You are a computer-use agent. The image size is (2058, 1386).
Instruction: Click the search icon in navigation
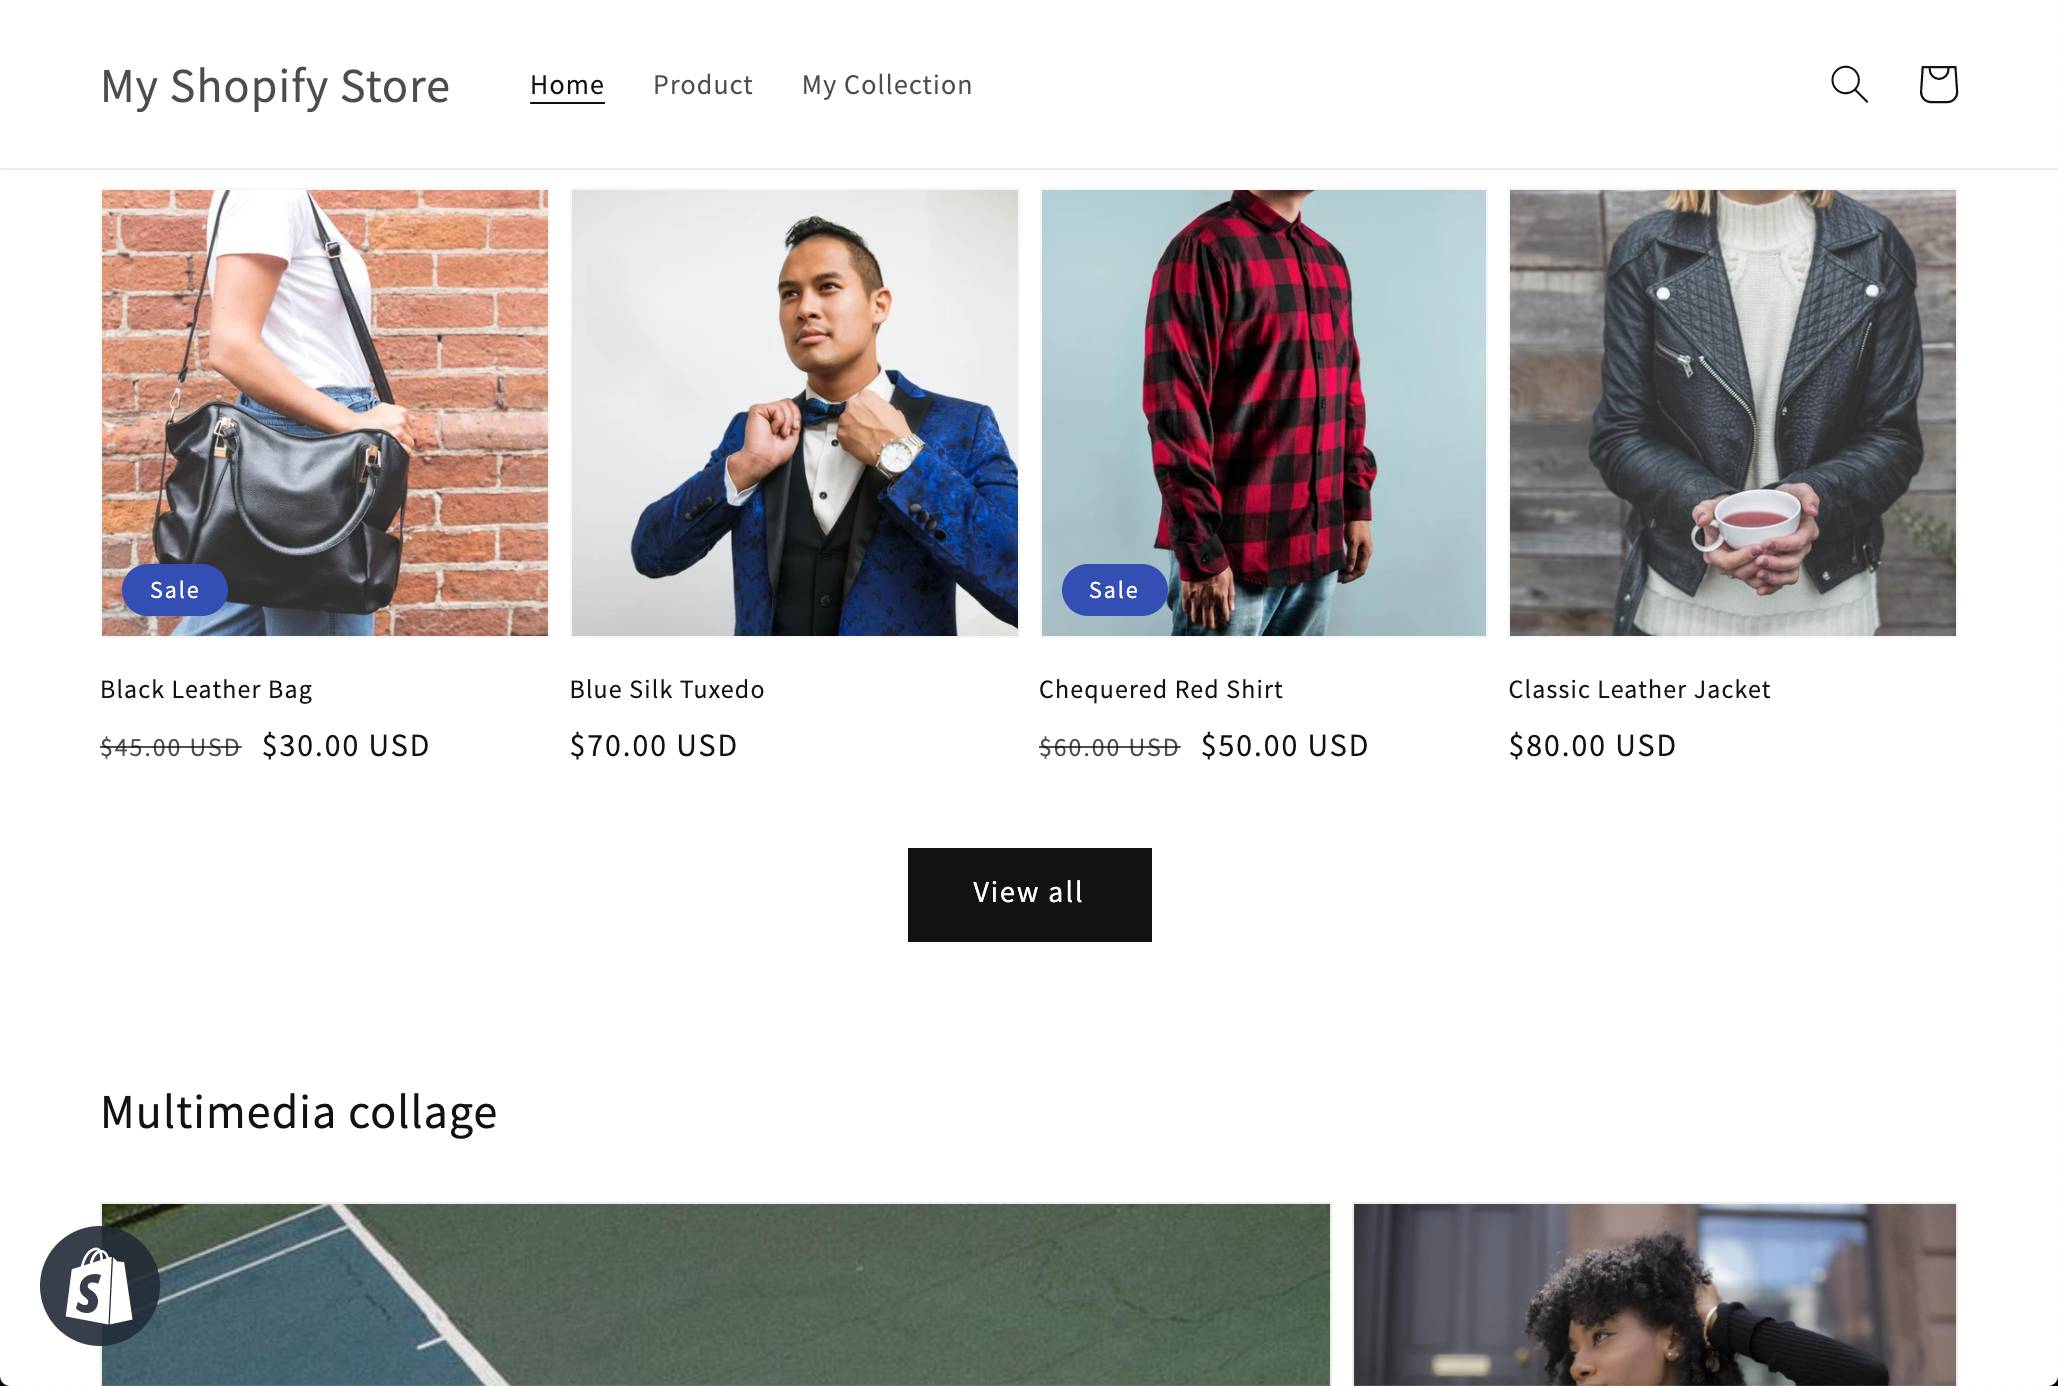pos(1849,84)
